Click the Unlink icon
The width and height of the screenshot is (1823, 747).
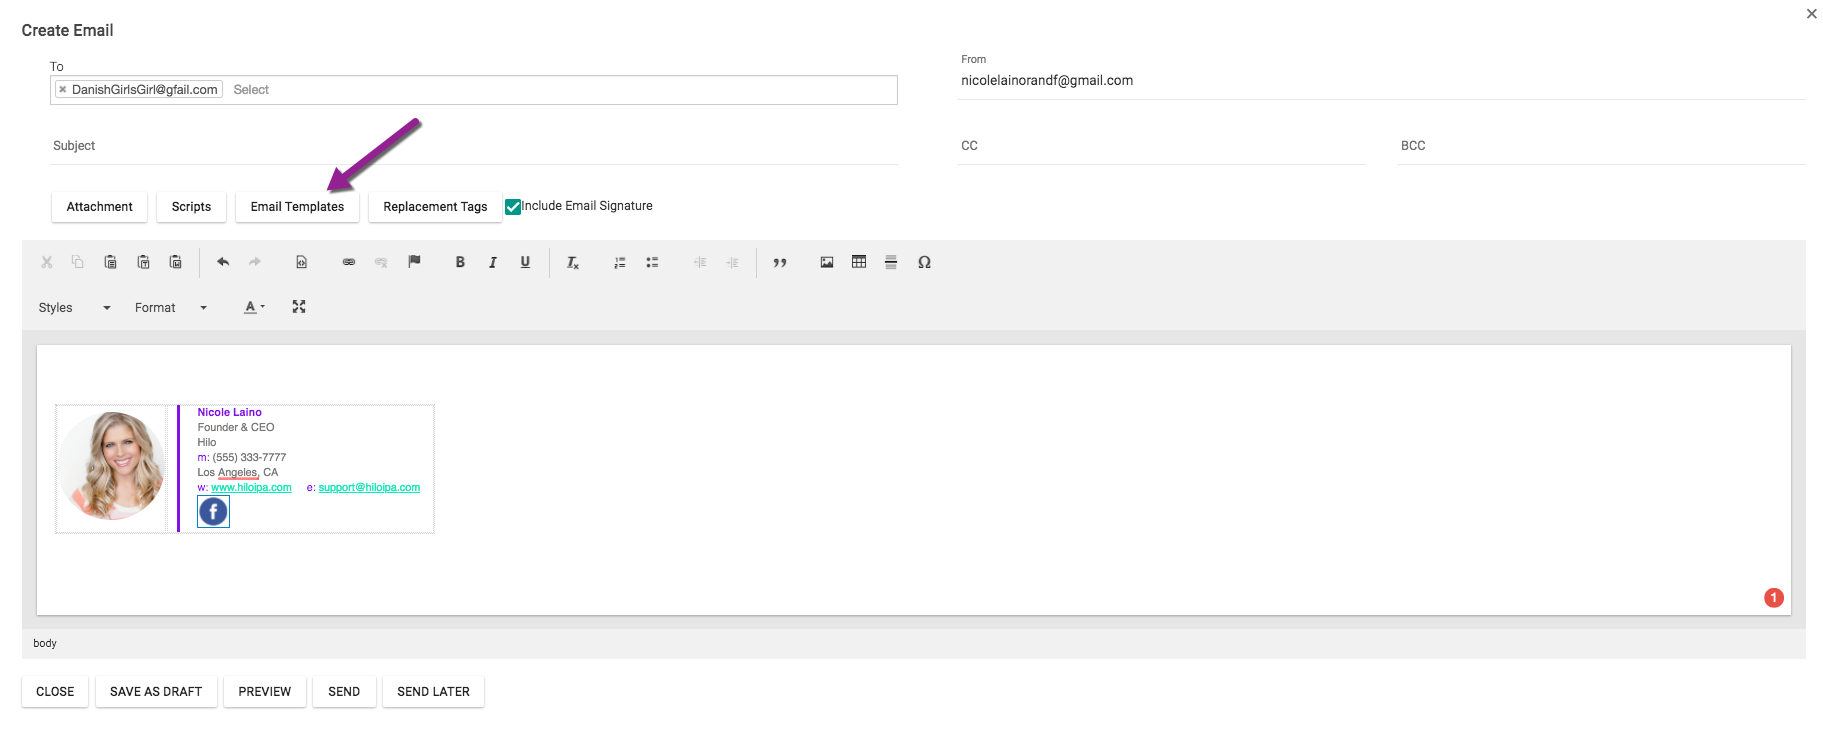(381, 262)
